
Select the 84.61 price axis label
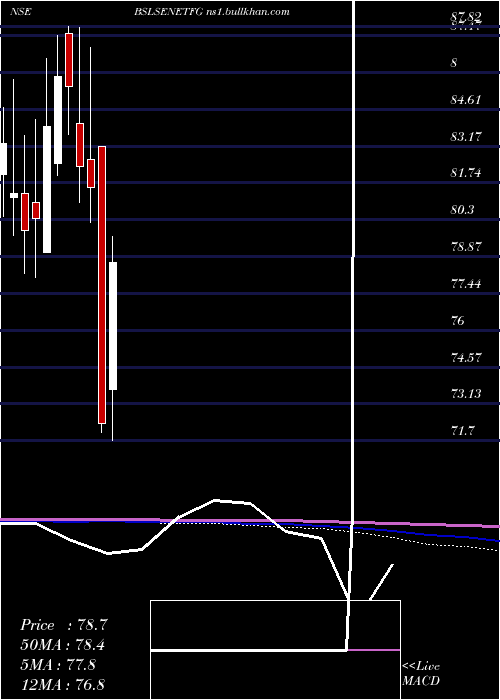[466, 100]
